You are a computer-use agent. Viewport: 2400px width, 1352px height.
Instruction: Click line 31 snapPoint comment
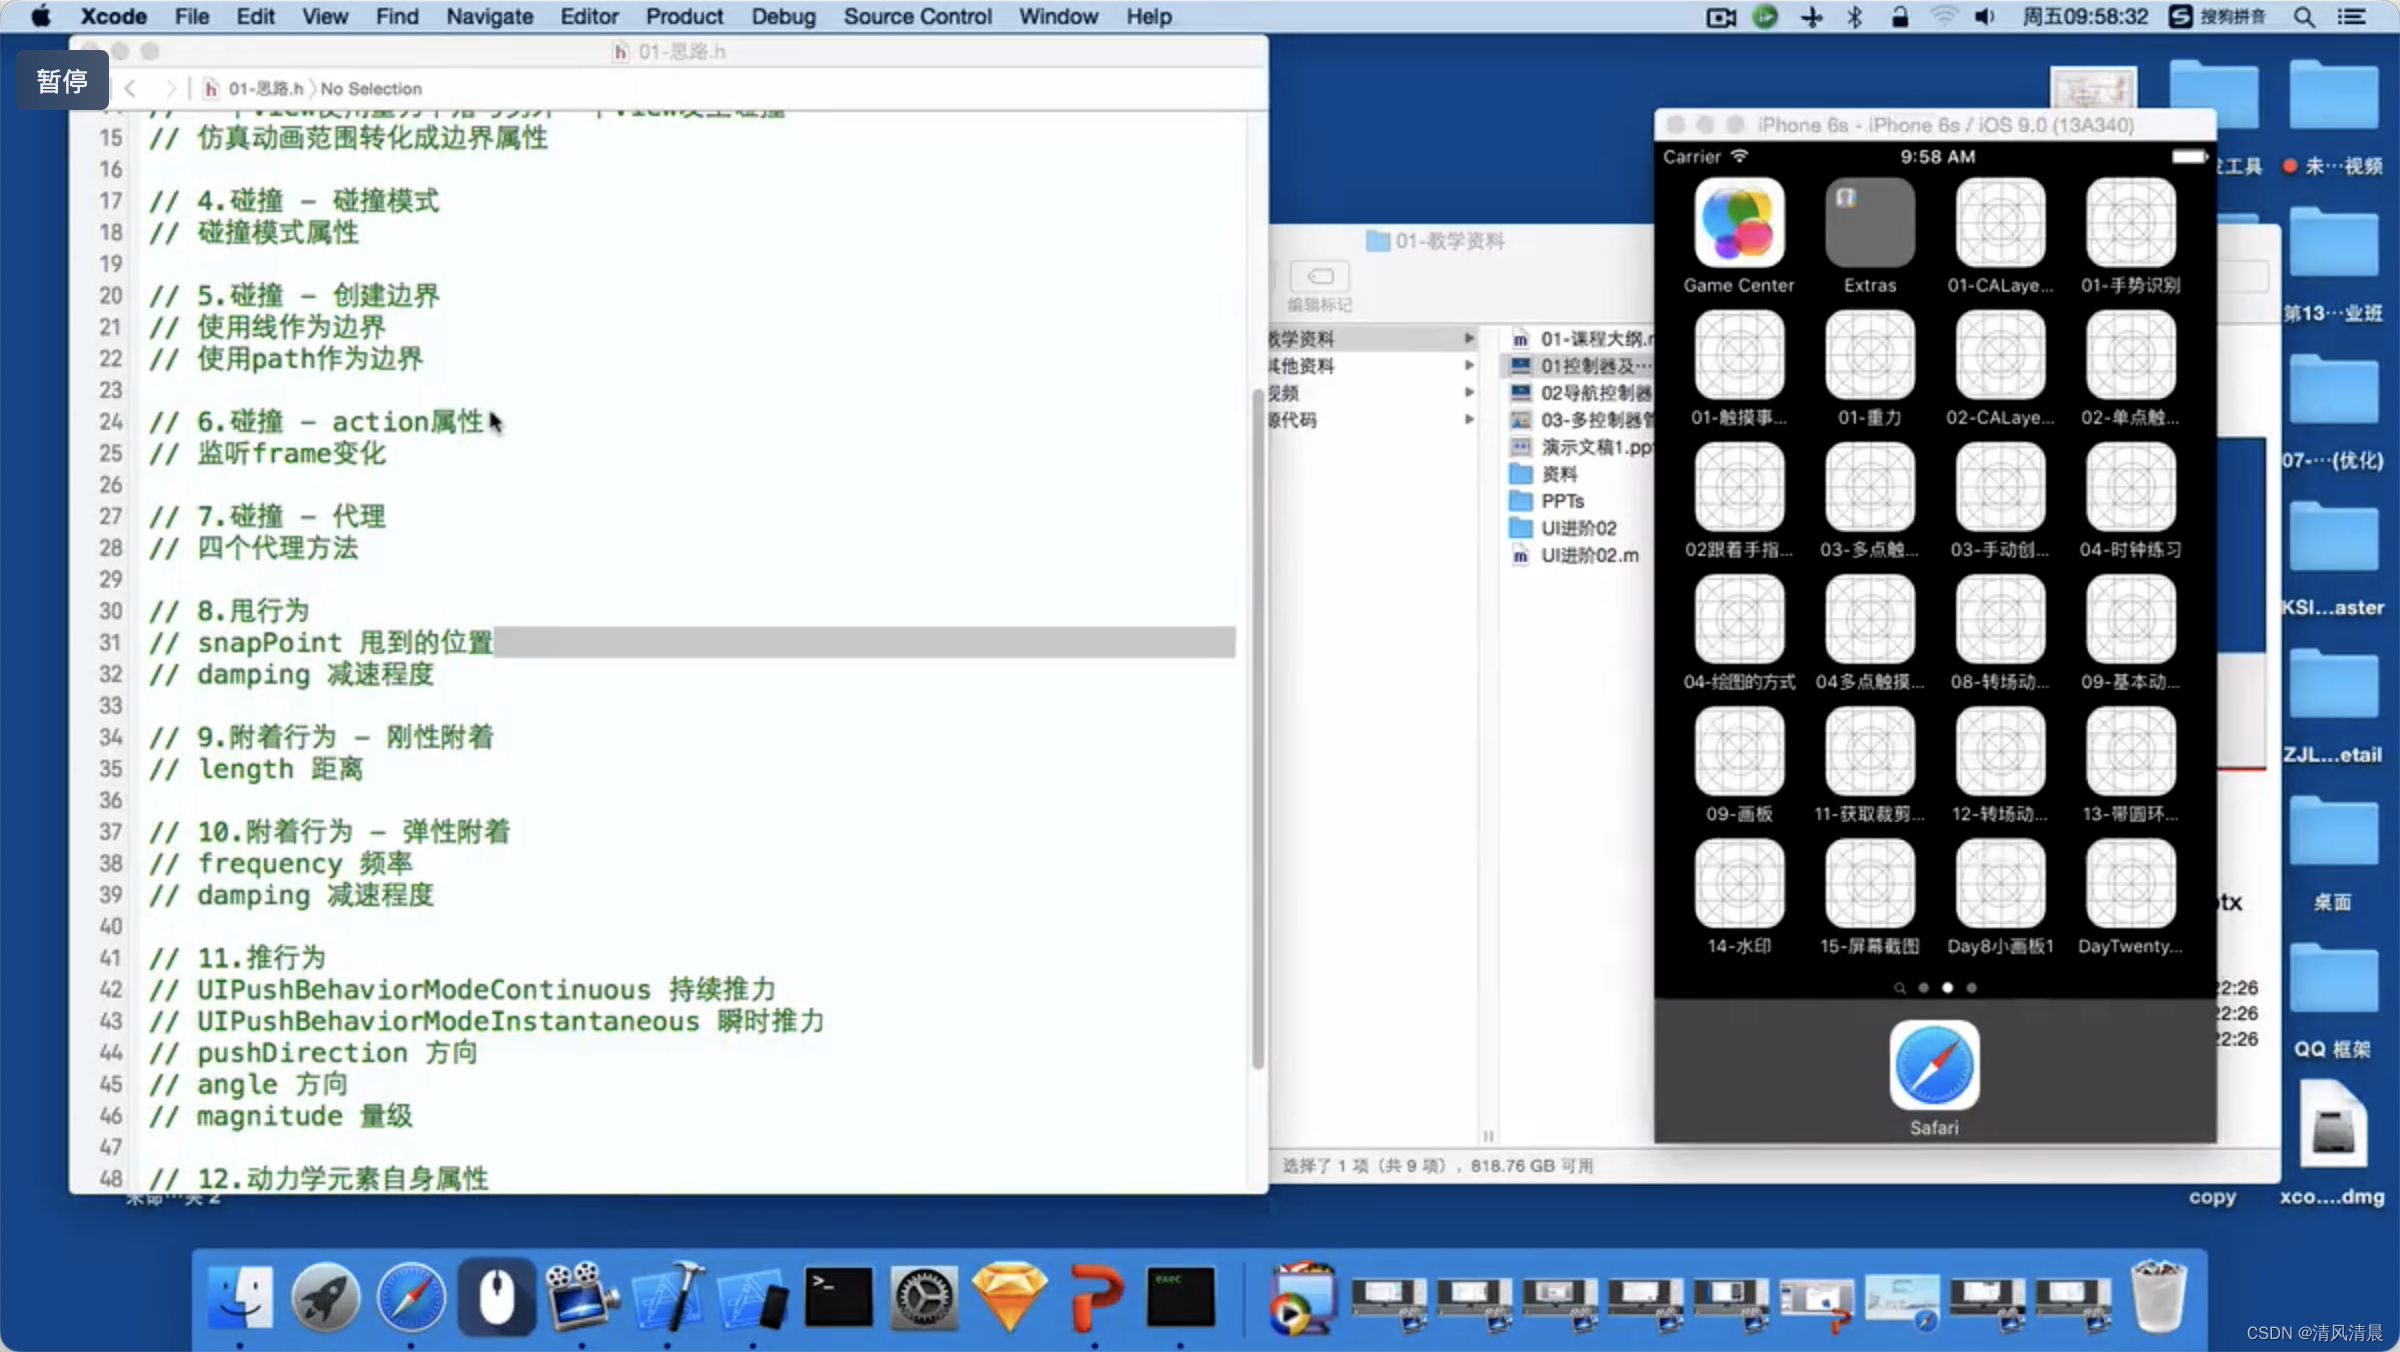coord(320,643)
